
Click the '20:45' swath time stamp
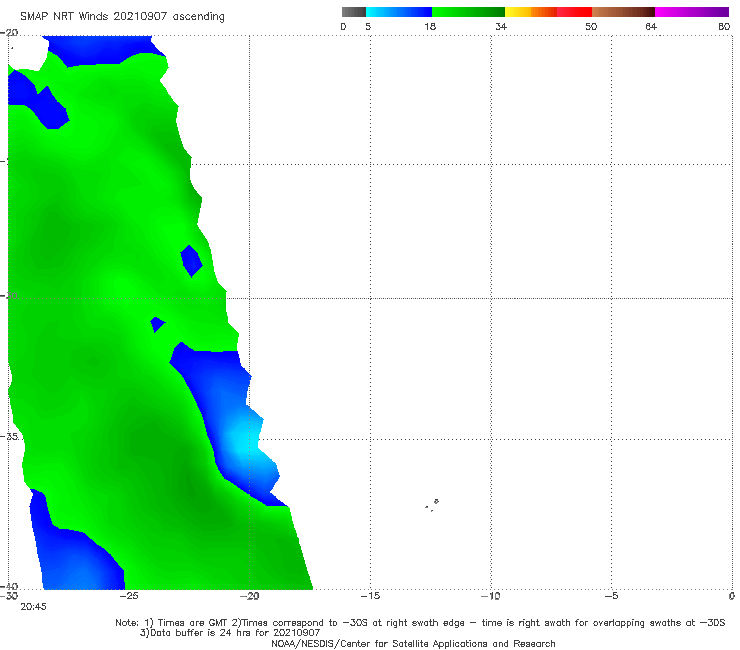click(x=33, y=607)
